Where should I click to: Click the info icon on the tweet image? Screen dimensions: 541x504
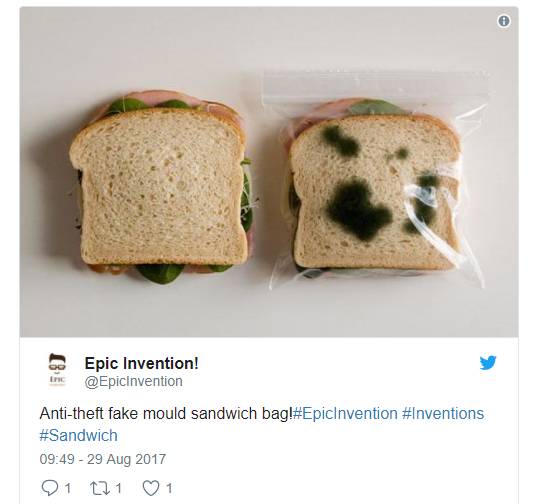pos(504,21)
